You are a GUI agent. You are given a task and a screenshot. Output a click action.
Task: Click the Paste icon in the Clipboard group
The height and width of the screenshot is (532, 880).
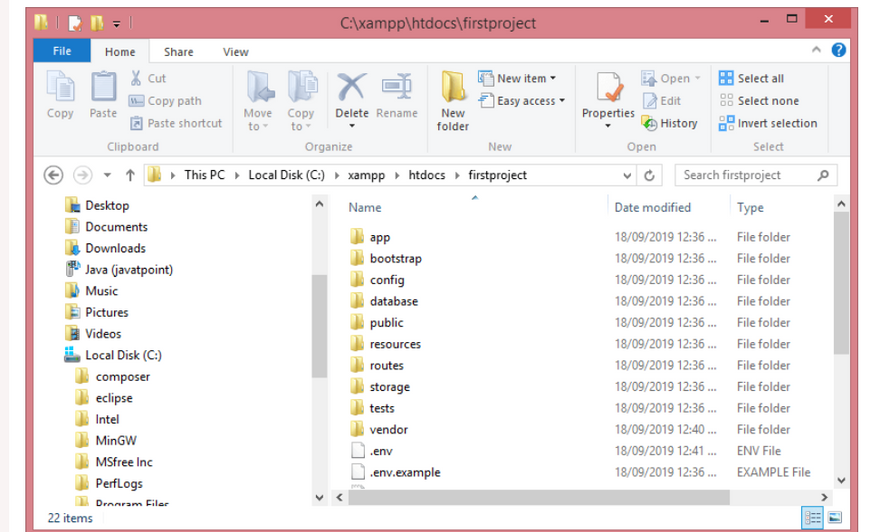[103, 92]
